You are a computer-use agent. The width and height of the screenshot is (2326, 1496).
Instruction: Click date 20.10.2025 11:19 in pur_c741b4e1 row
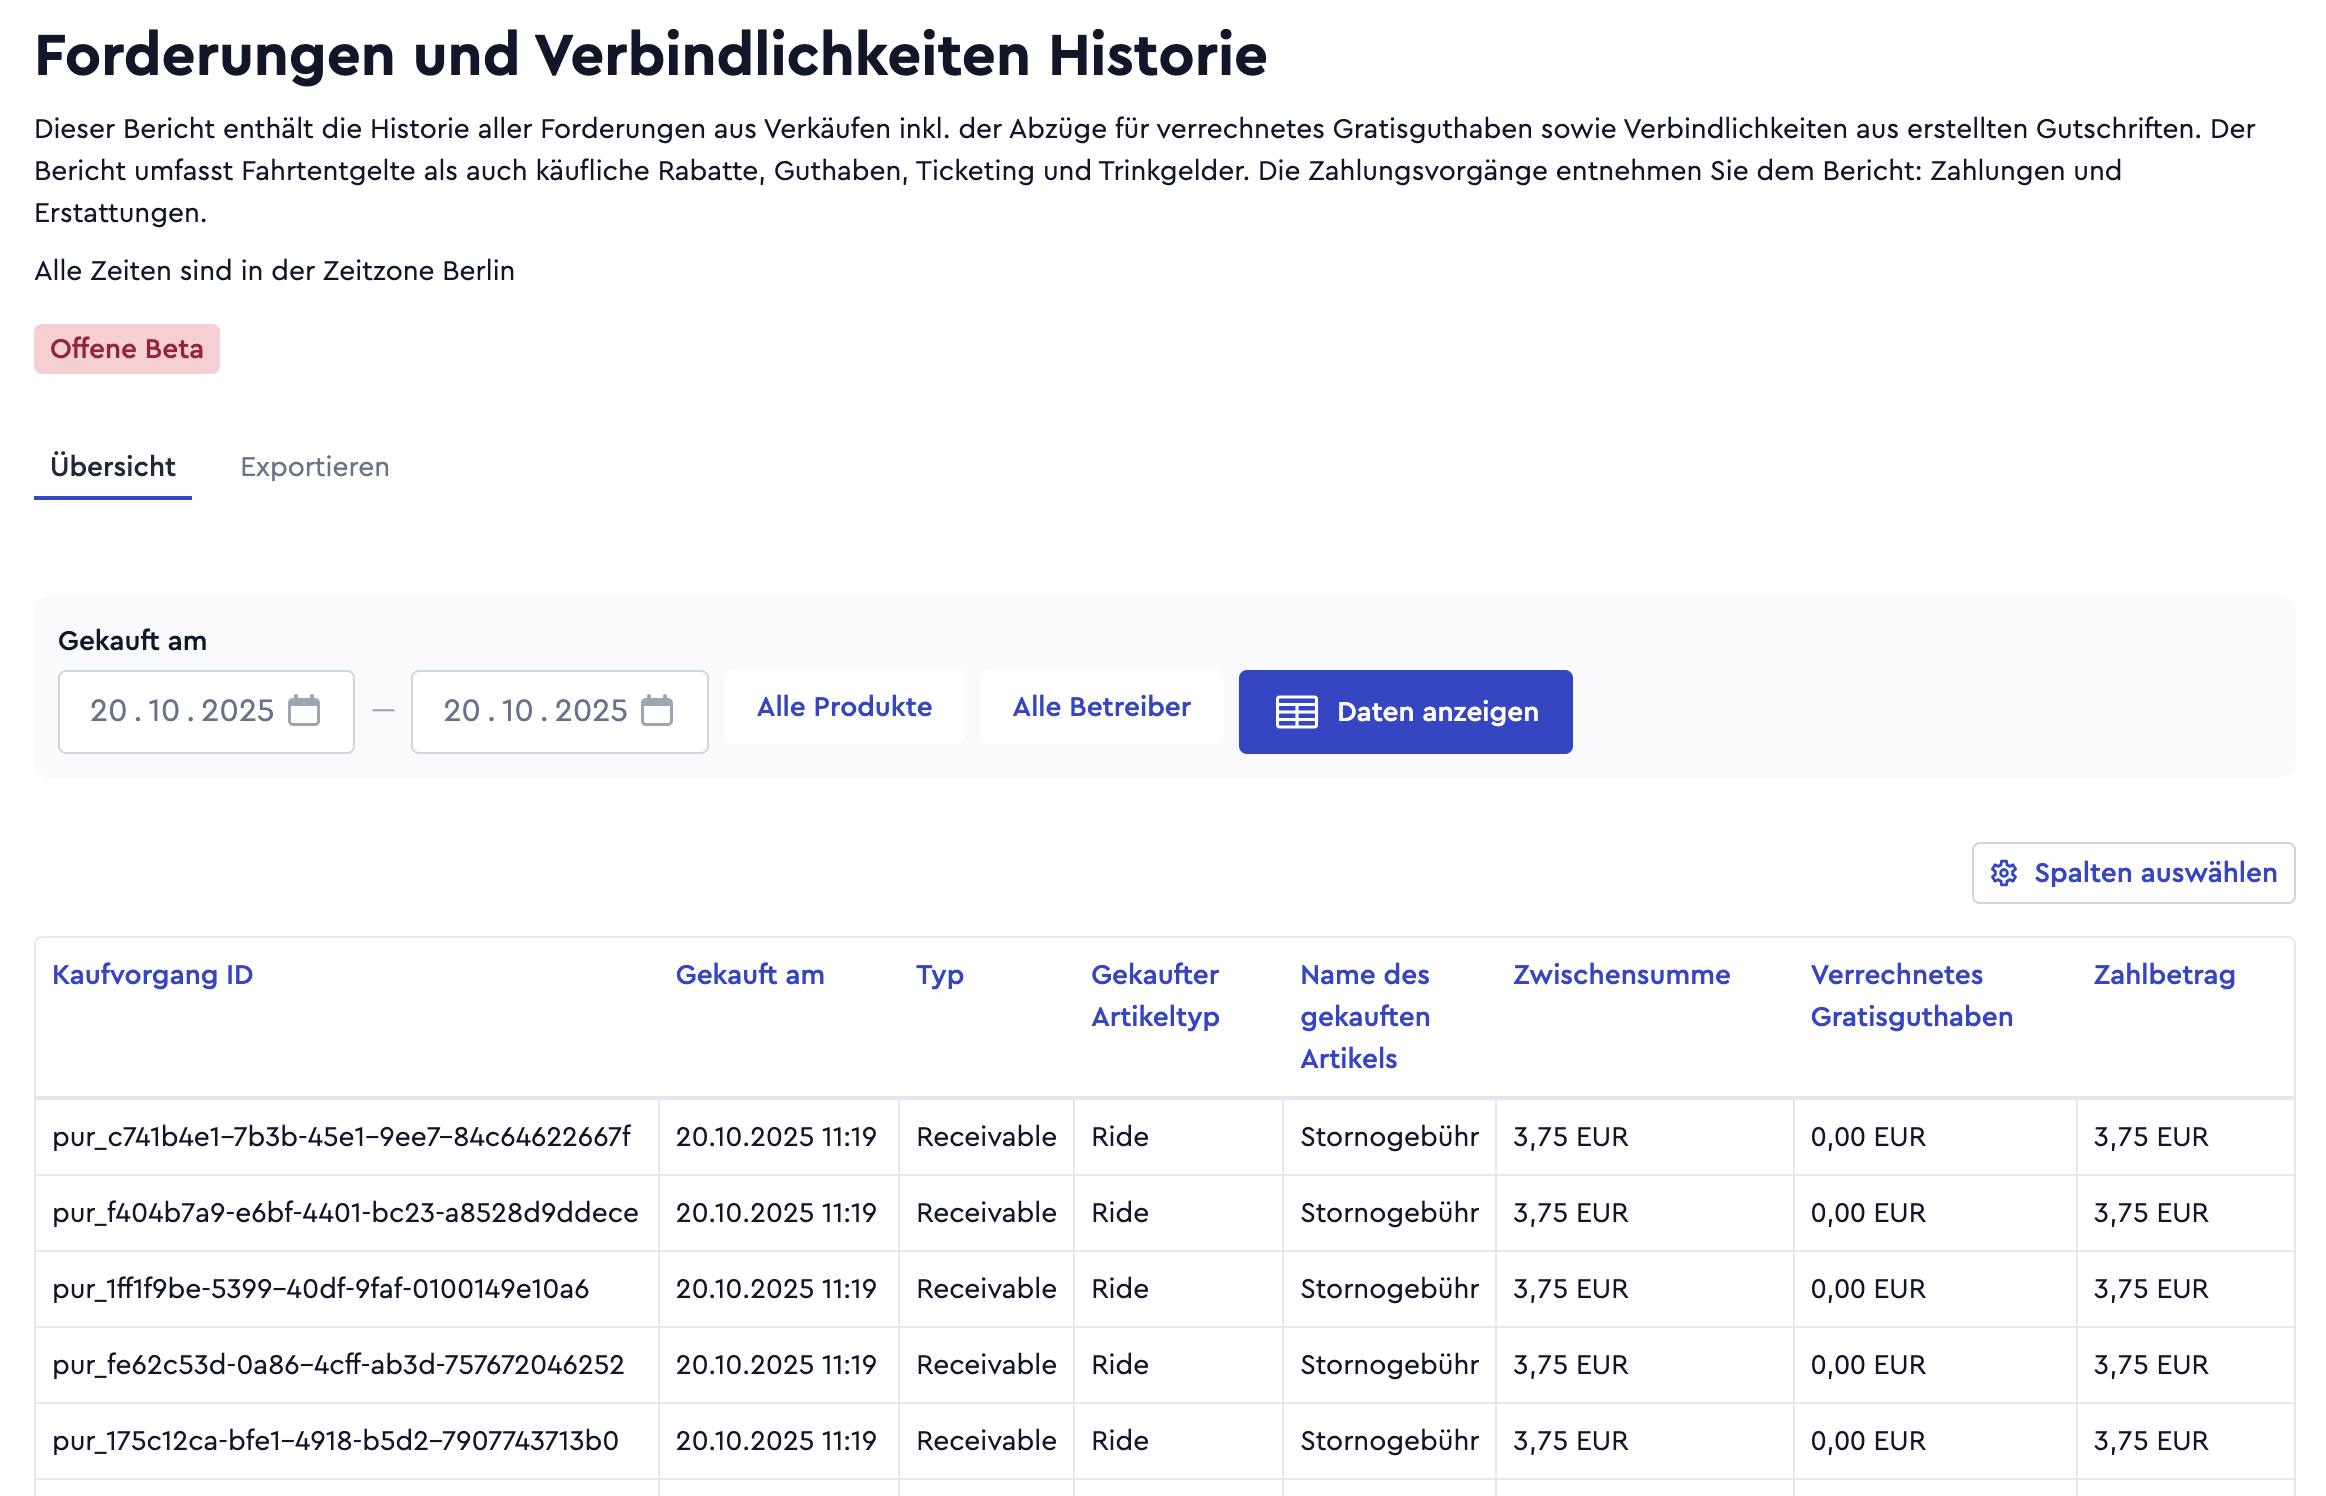coord(776,1137)
